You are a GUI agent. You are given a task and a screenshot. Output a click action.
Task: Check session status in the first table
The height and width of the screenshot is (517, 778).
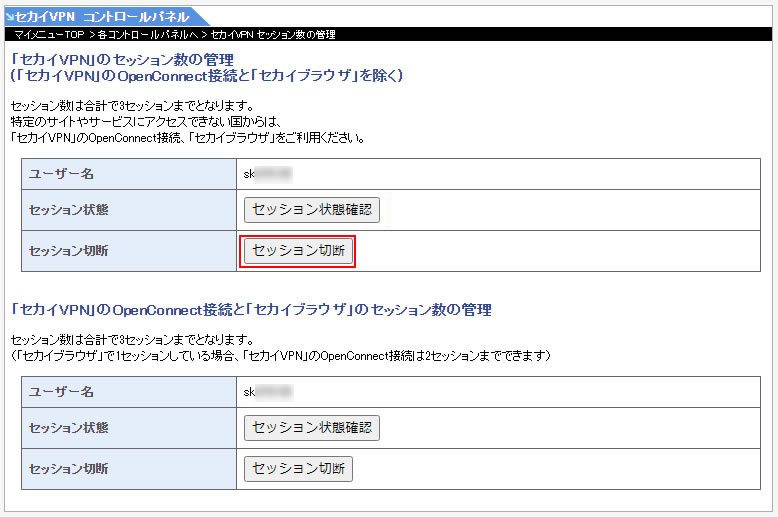pyautogui.click(x=312, y=210)
